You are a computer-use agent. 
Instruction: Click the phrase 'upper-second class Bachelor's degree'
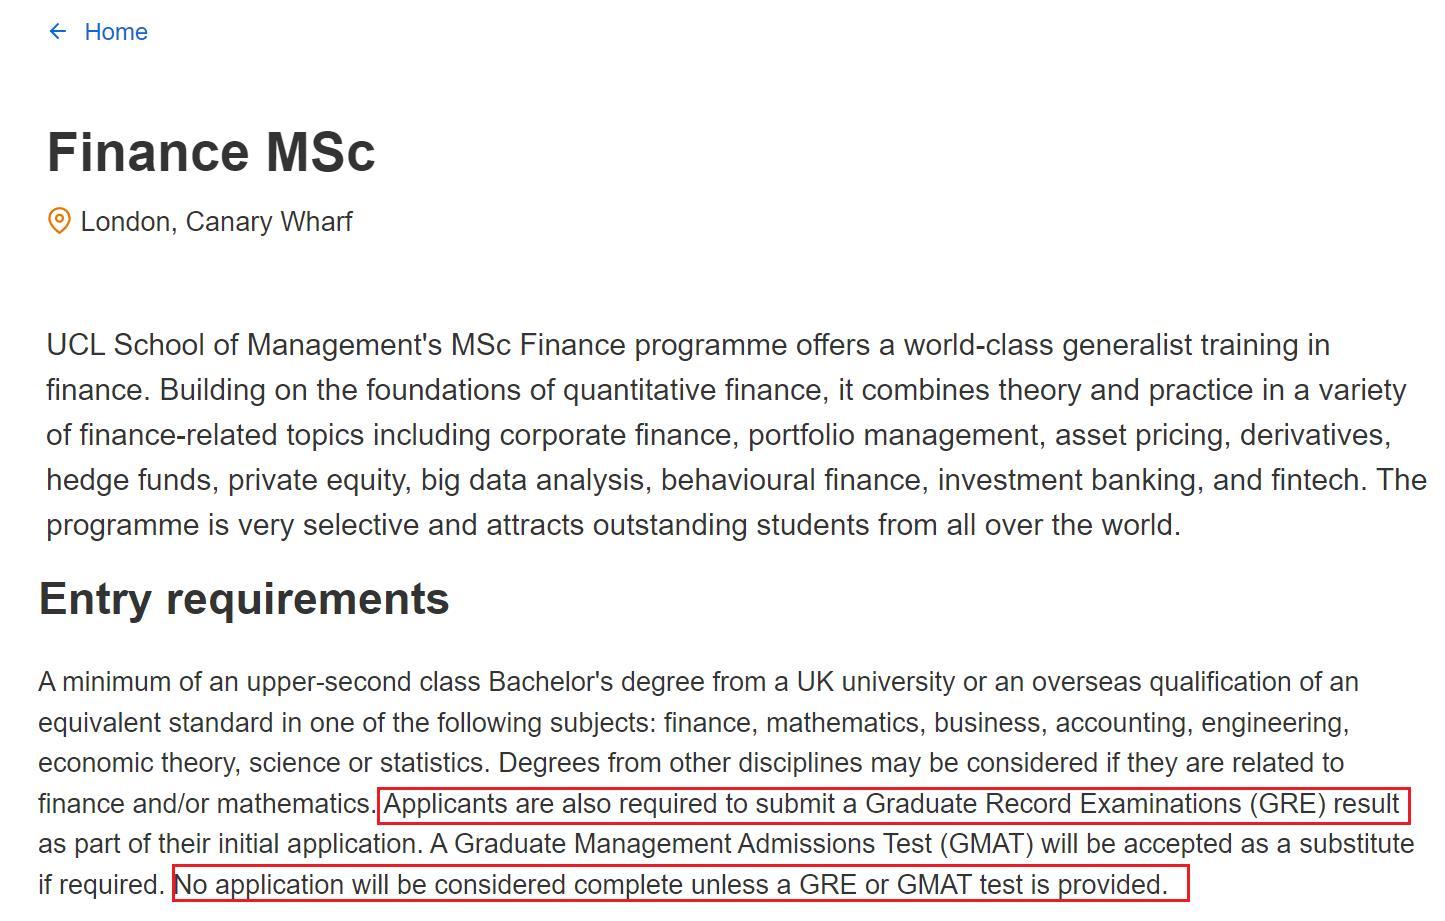417,682
